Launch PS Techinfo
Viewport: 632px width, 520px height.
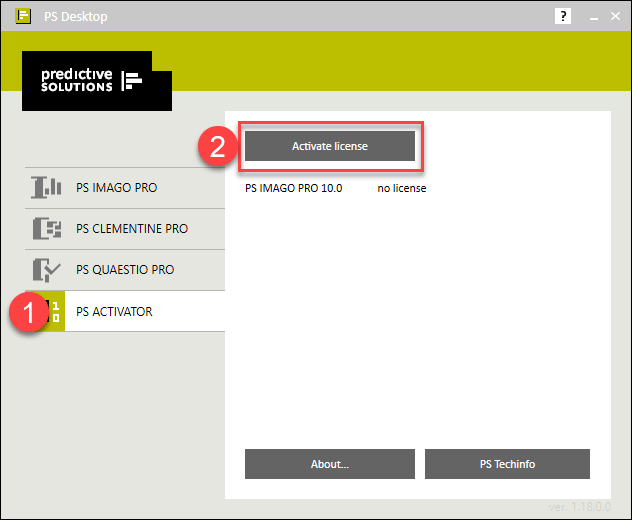507,464
